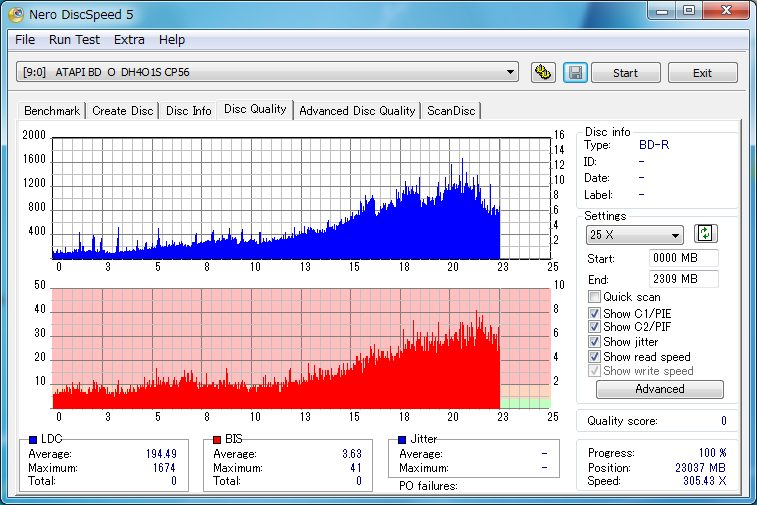Open the File menu
Image resolution: width=757 pixels, height=505 pixels.
coord(25,40)
